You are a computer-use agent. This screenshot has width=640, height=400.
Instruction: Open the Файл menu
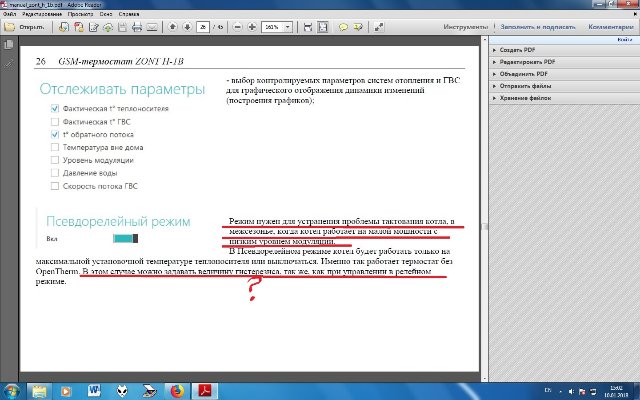pyautogui.click(x=9, y=16)
